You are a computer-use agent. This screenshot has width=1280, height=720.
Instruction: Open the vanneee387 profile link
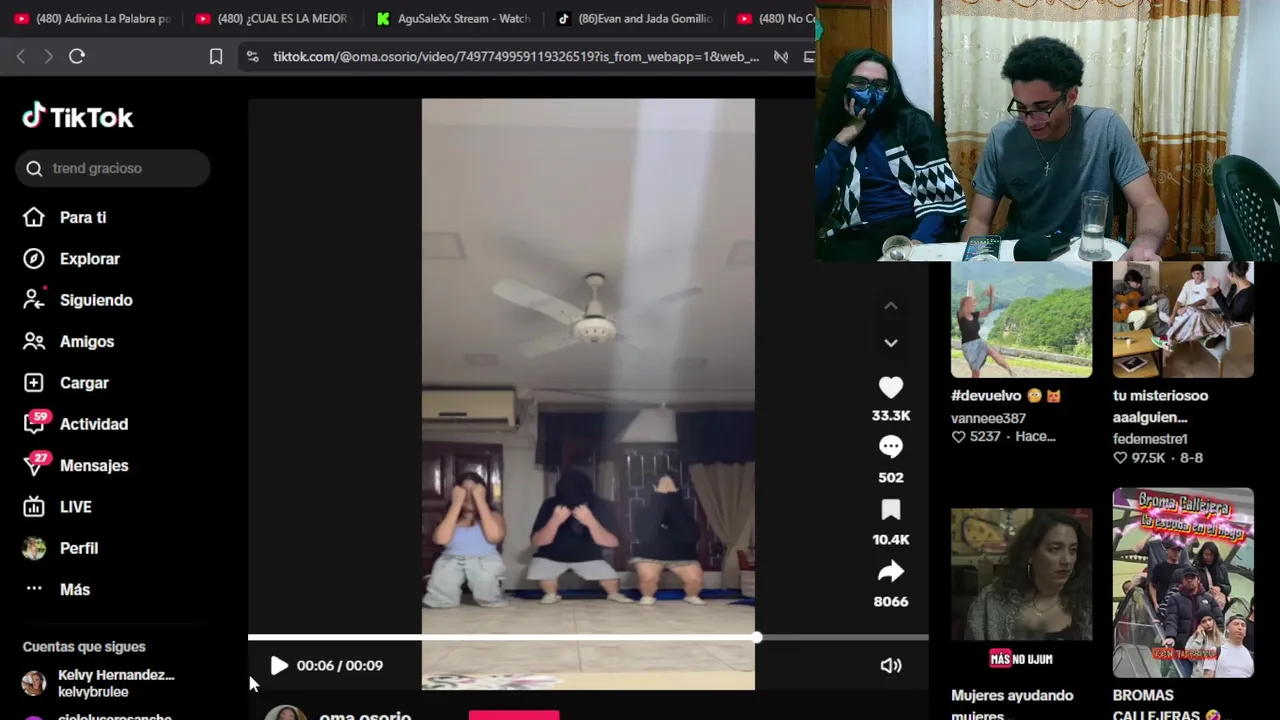pyautogui.click(x=989, y=418)
